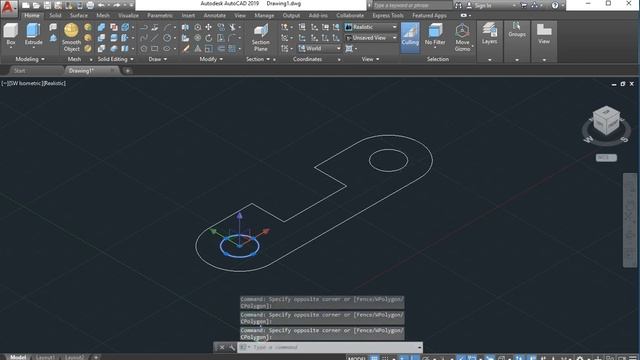
Task: Toggle the grid display in status bar
Action: pyautogui.click(x=374, y=358)
